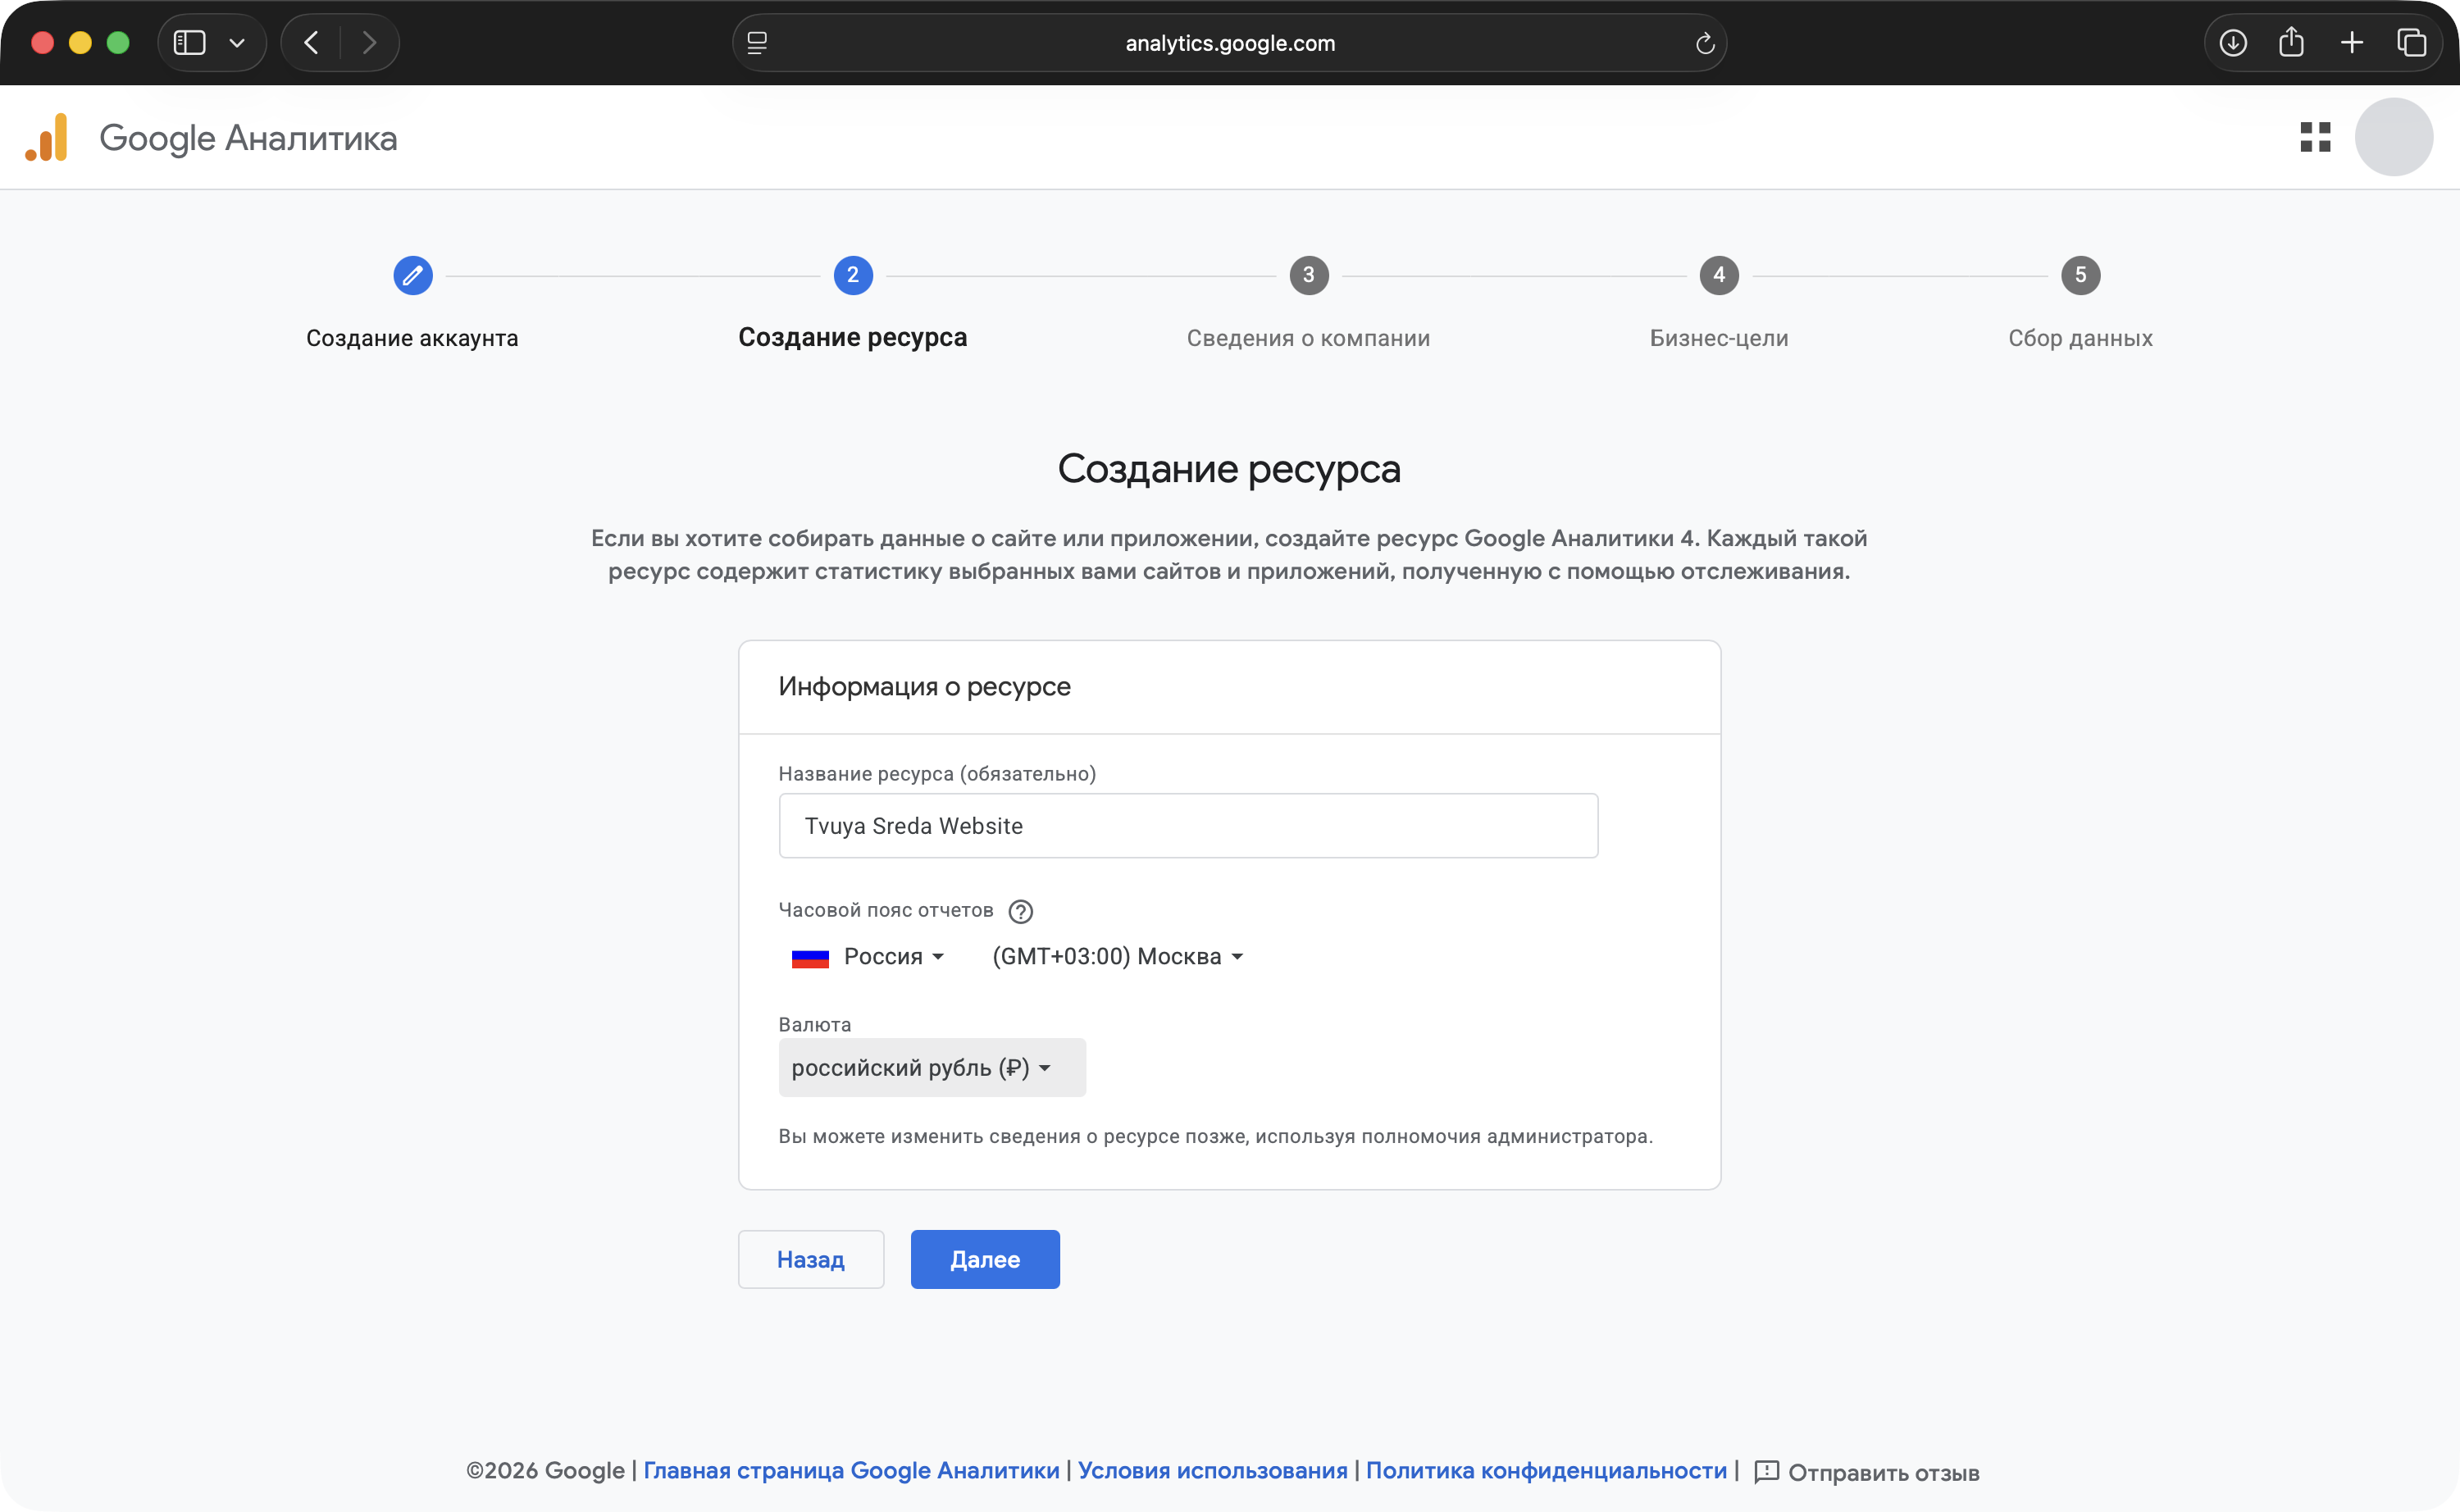This screenshot has height=1512, width=2460.
Task: Click the Safari forward arrow
Action: (x=369, y=43)
